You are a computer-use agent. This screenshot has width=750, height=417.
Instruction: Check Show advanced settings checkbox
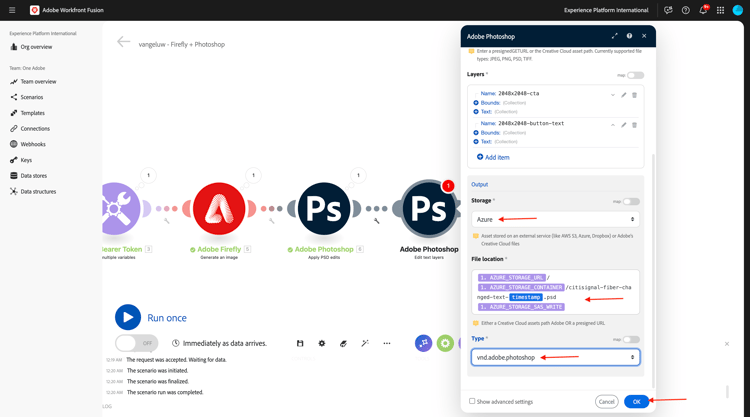click(472, 401)
